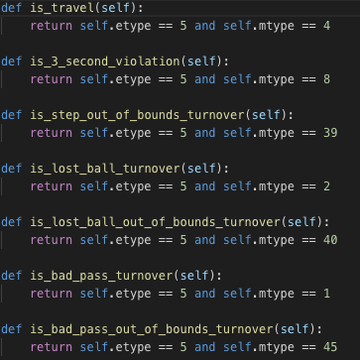
Task: Click mtype value 4 in is_travel
Action: pos(326,26)
